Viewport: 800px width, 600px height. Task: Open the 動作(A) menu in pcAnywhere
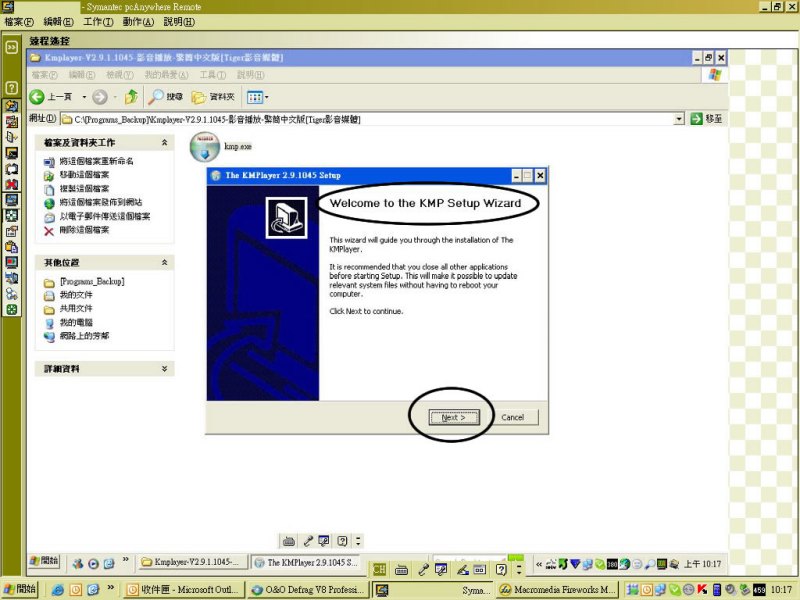click(x=138, y=22)
